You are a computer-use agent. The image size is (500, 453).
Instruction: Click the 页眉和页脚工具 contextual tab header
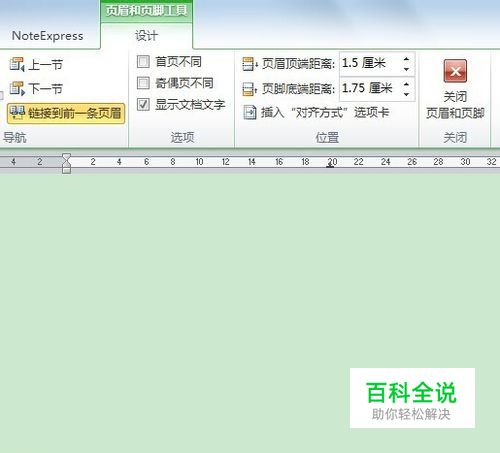point(146,11)
